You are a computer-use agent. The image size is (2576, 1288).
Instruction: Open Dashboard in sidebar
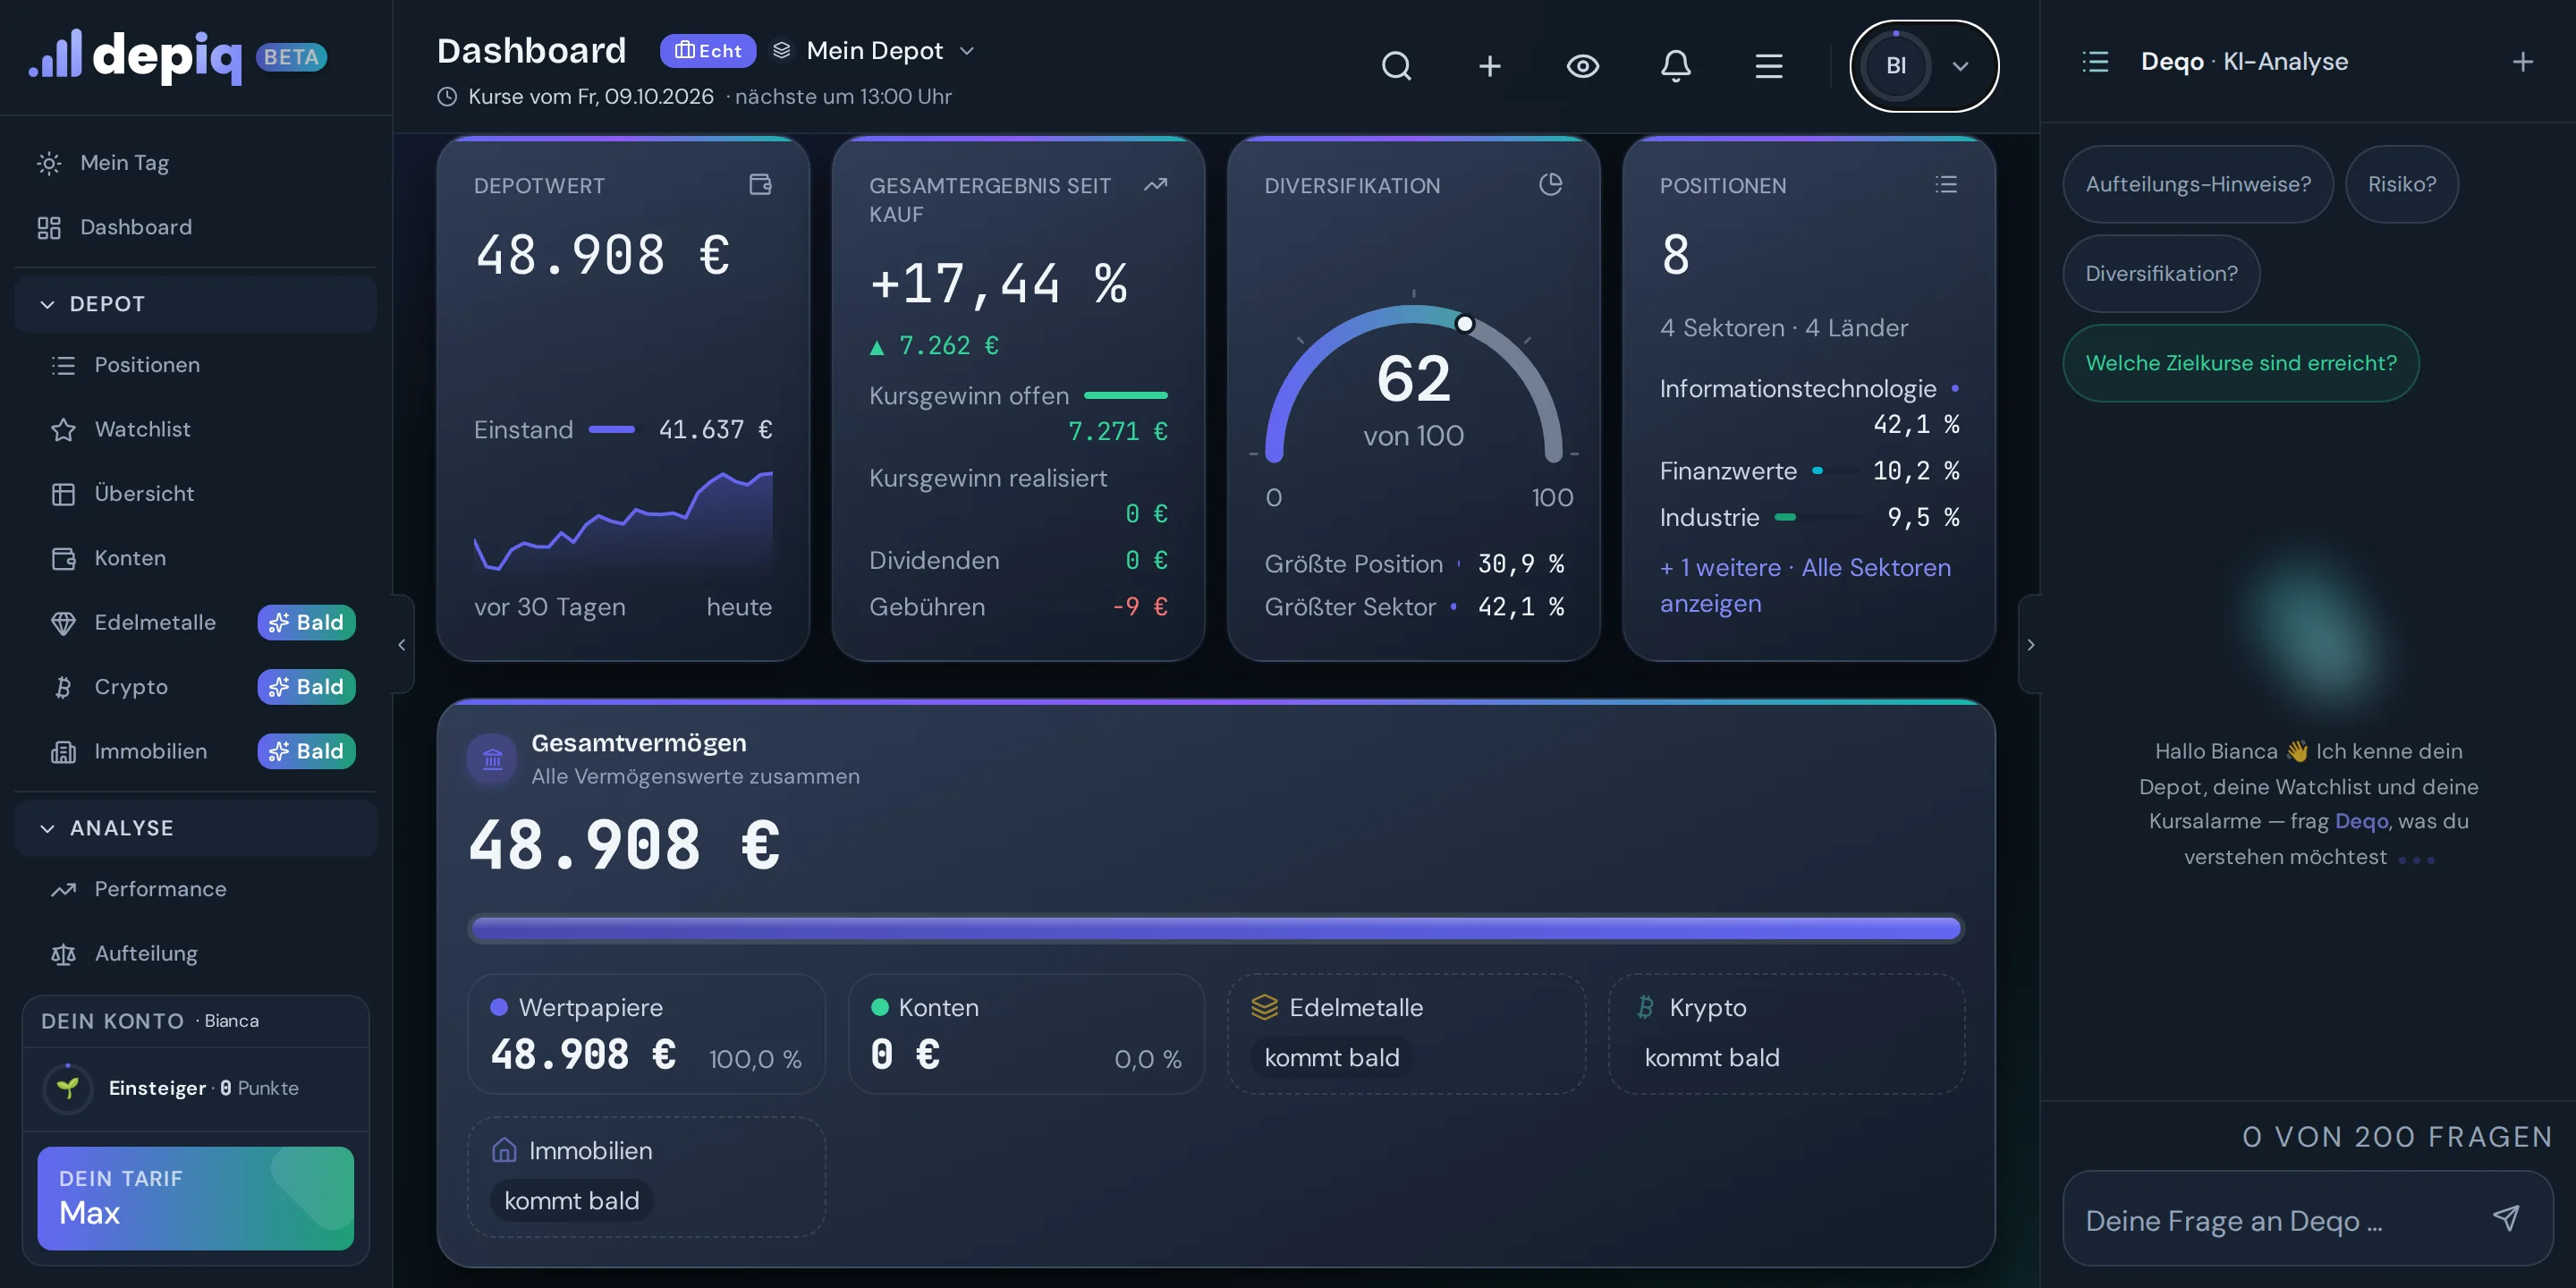click(196, 227)
